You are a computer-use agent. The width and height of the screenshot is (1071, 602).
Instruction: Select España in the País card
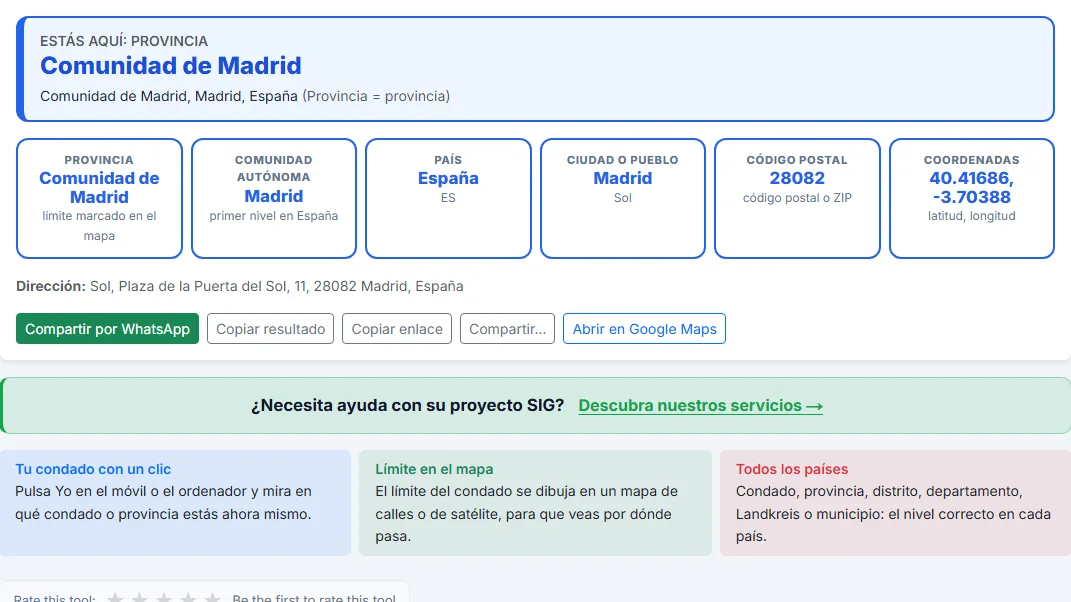point(448,178)
